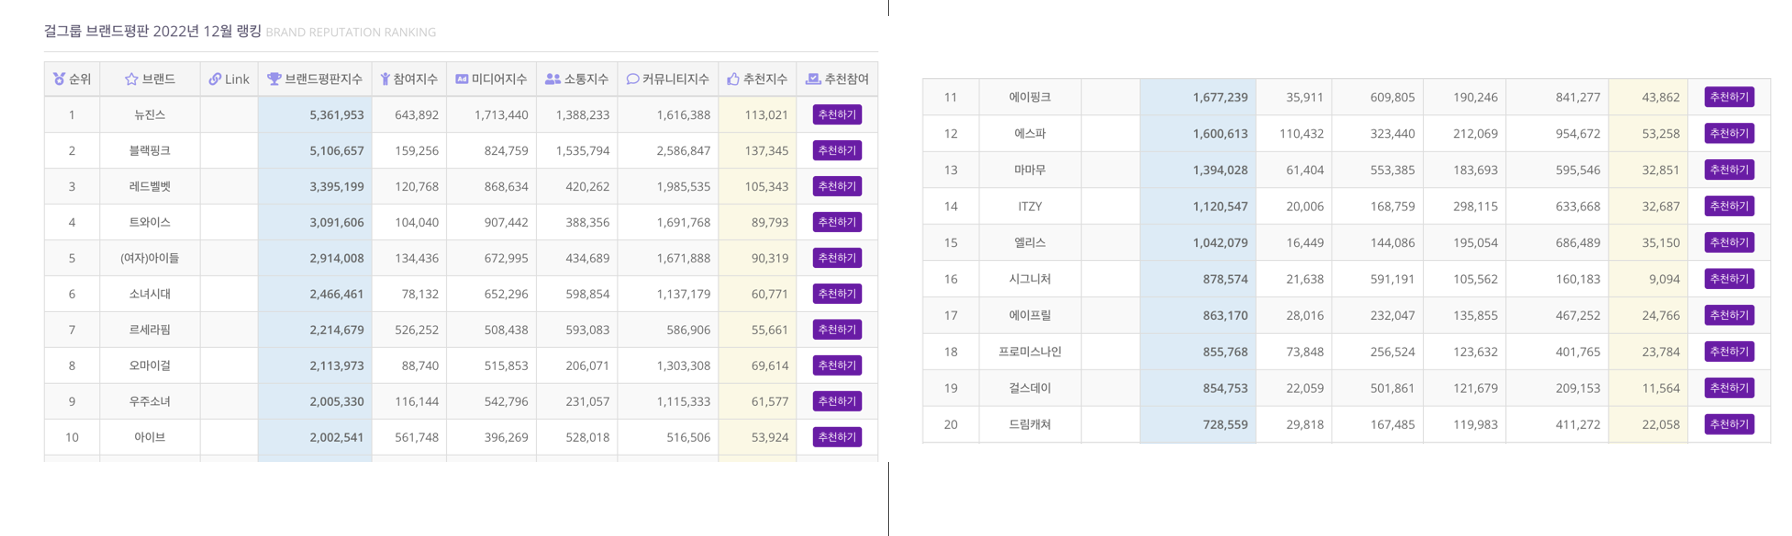Click 추천하기 for 드림캐쳐
The height and width of the screenshot is (536, 1792).
click(1729, 424)
